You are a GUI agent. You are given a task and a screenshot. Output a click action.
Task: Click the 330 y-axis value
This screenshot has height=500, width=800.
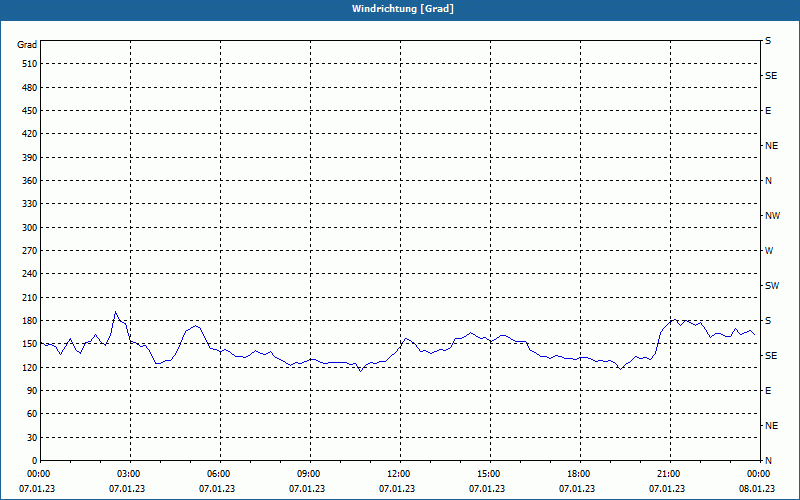(x=30, y=204)
